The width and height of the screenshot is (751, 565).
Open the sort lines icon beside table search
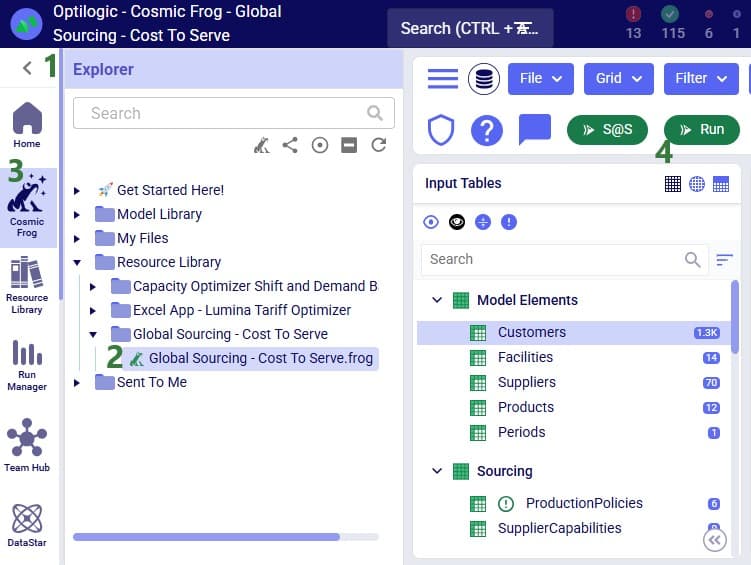click(724, 260)
